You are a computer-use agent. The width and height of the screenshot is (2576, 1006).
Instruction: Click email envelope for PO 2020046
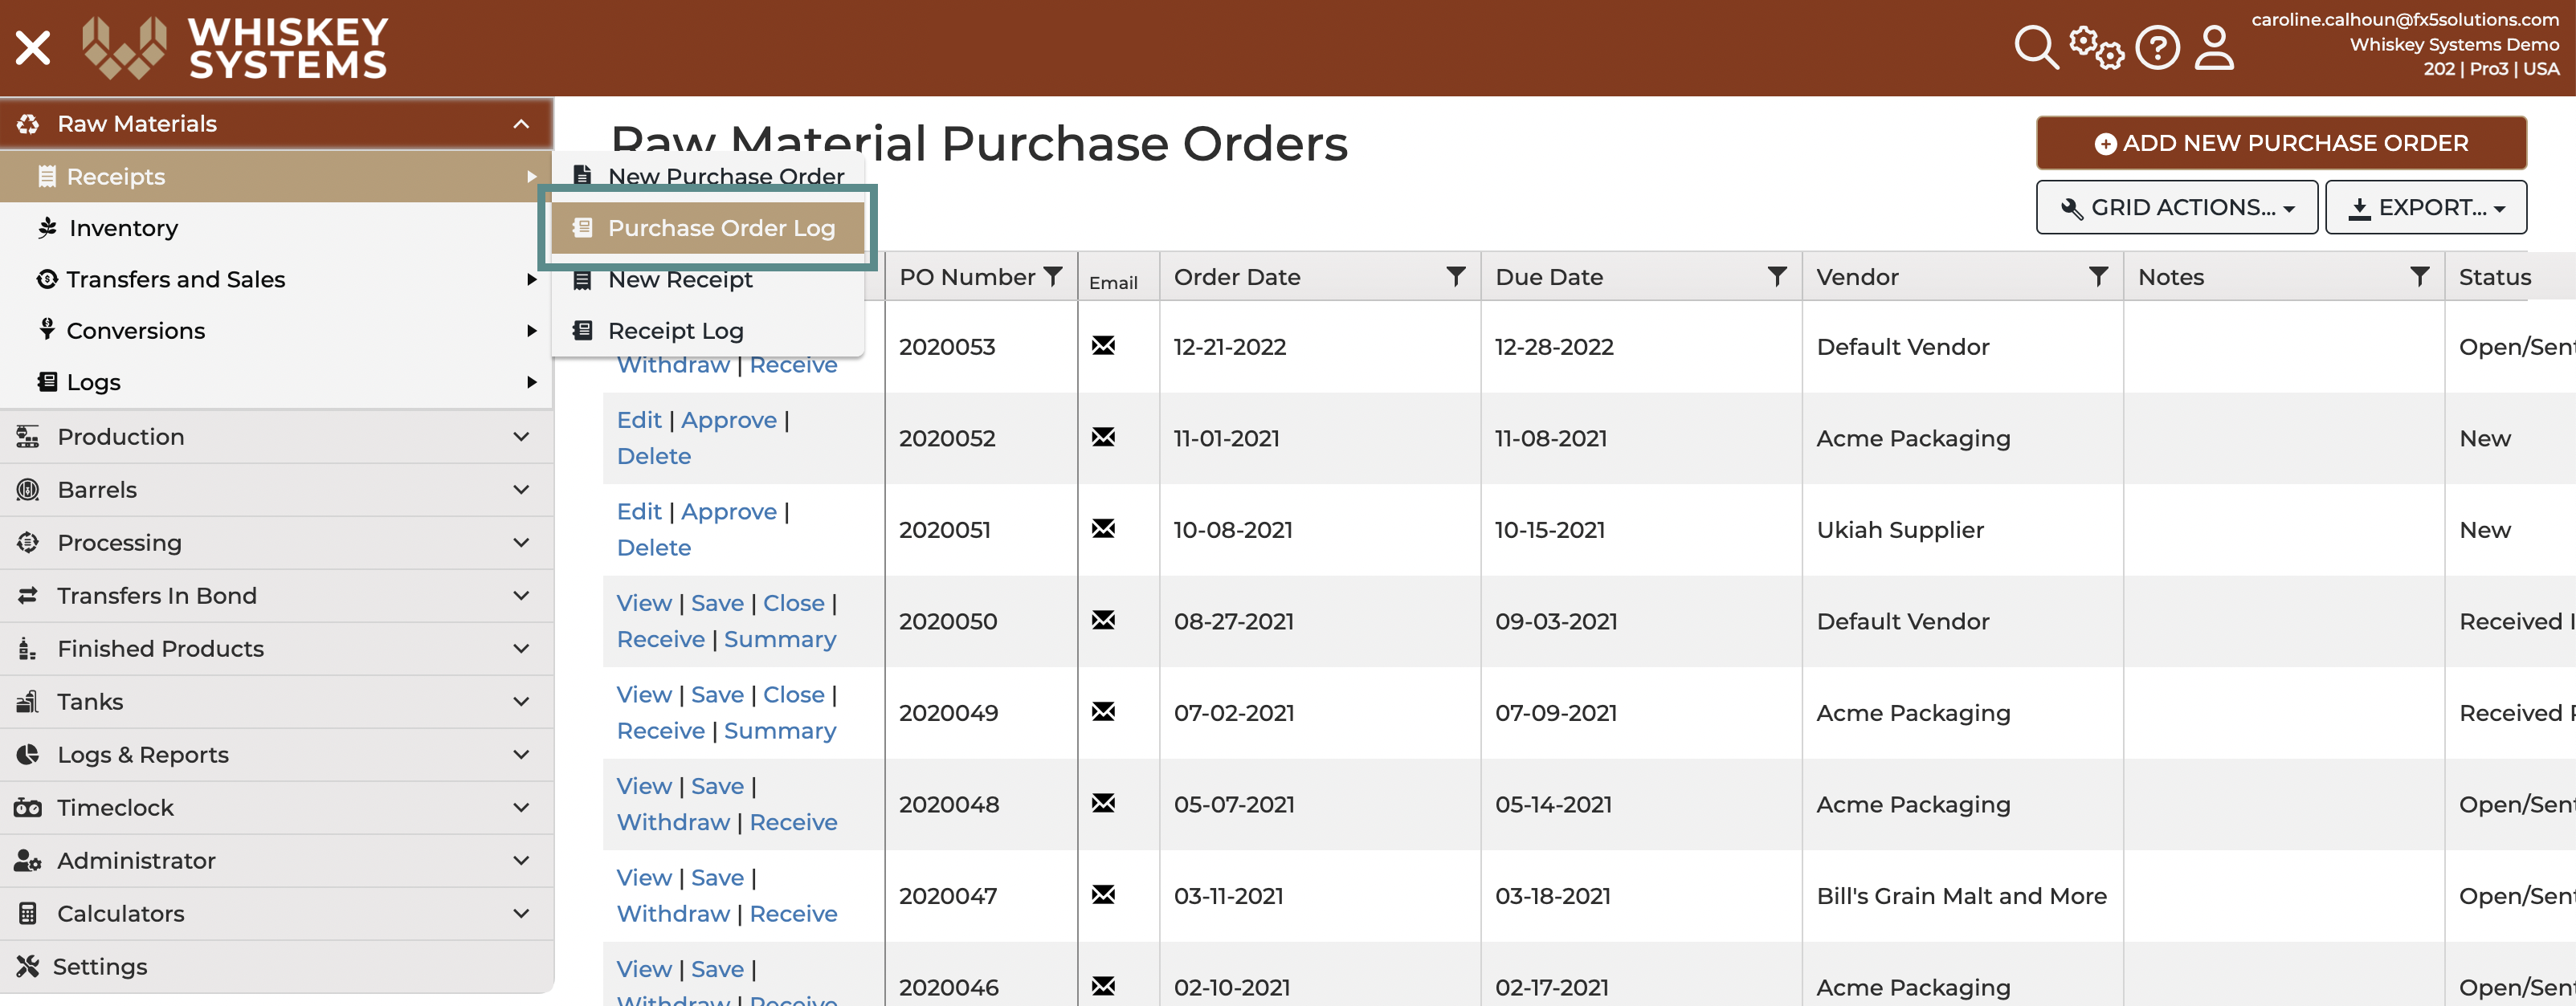pos(1103,986)
